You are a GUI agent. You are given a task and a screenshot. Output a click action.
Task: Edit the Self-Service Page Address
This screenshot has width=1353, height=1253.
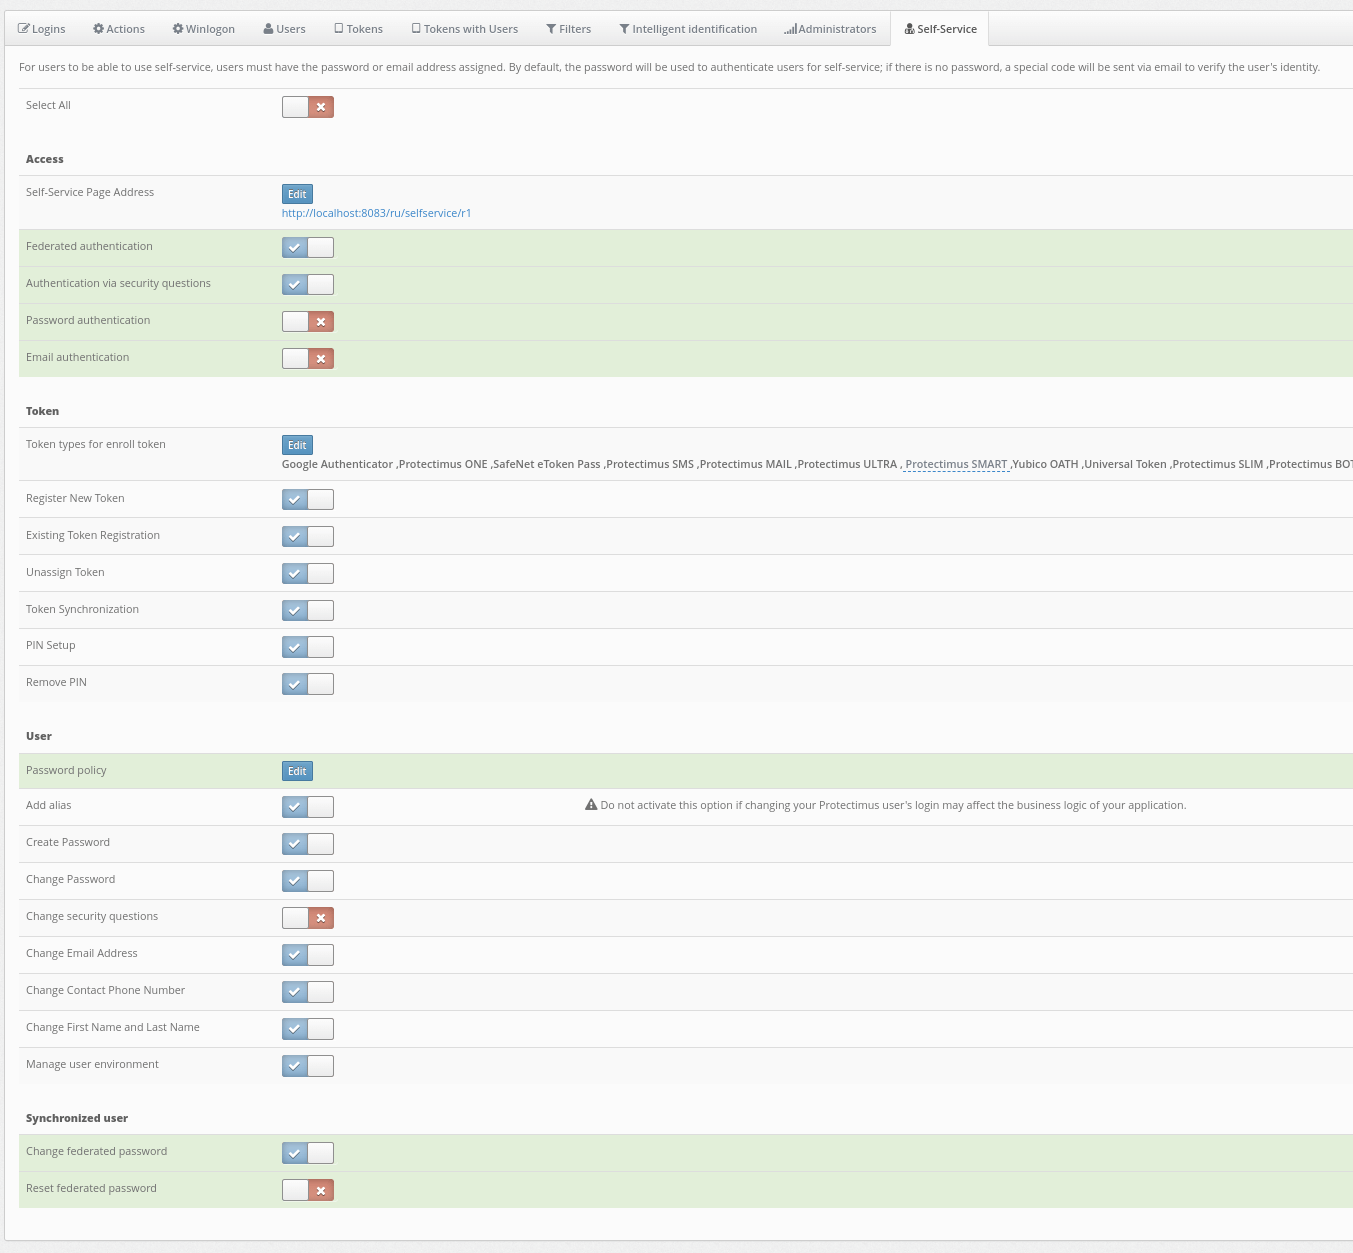click(x=297, y=194)
